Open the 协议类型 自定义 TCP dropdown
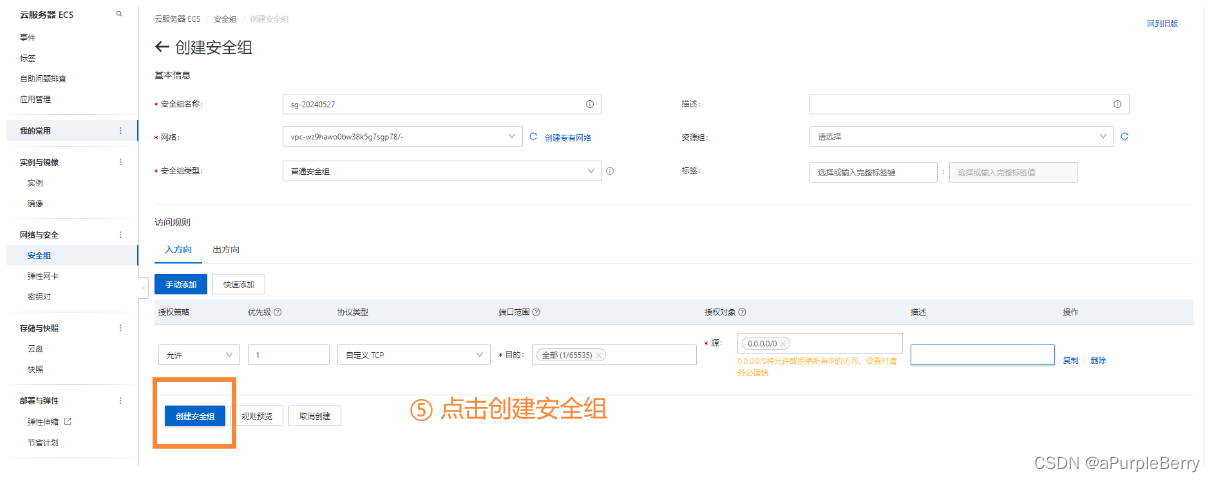The width and height of the screenshot is (1215, 482). point(413,355)
